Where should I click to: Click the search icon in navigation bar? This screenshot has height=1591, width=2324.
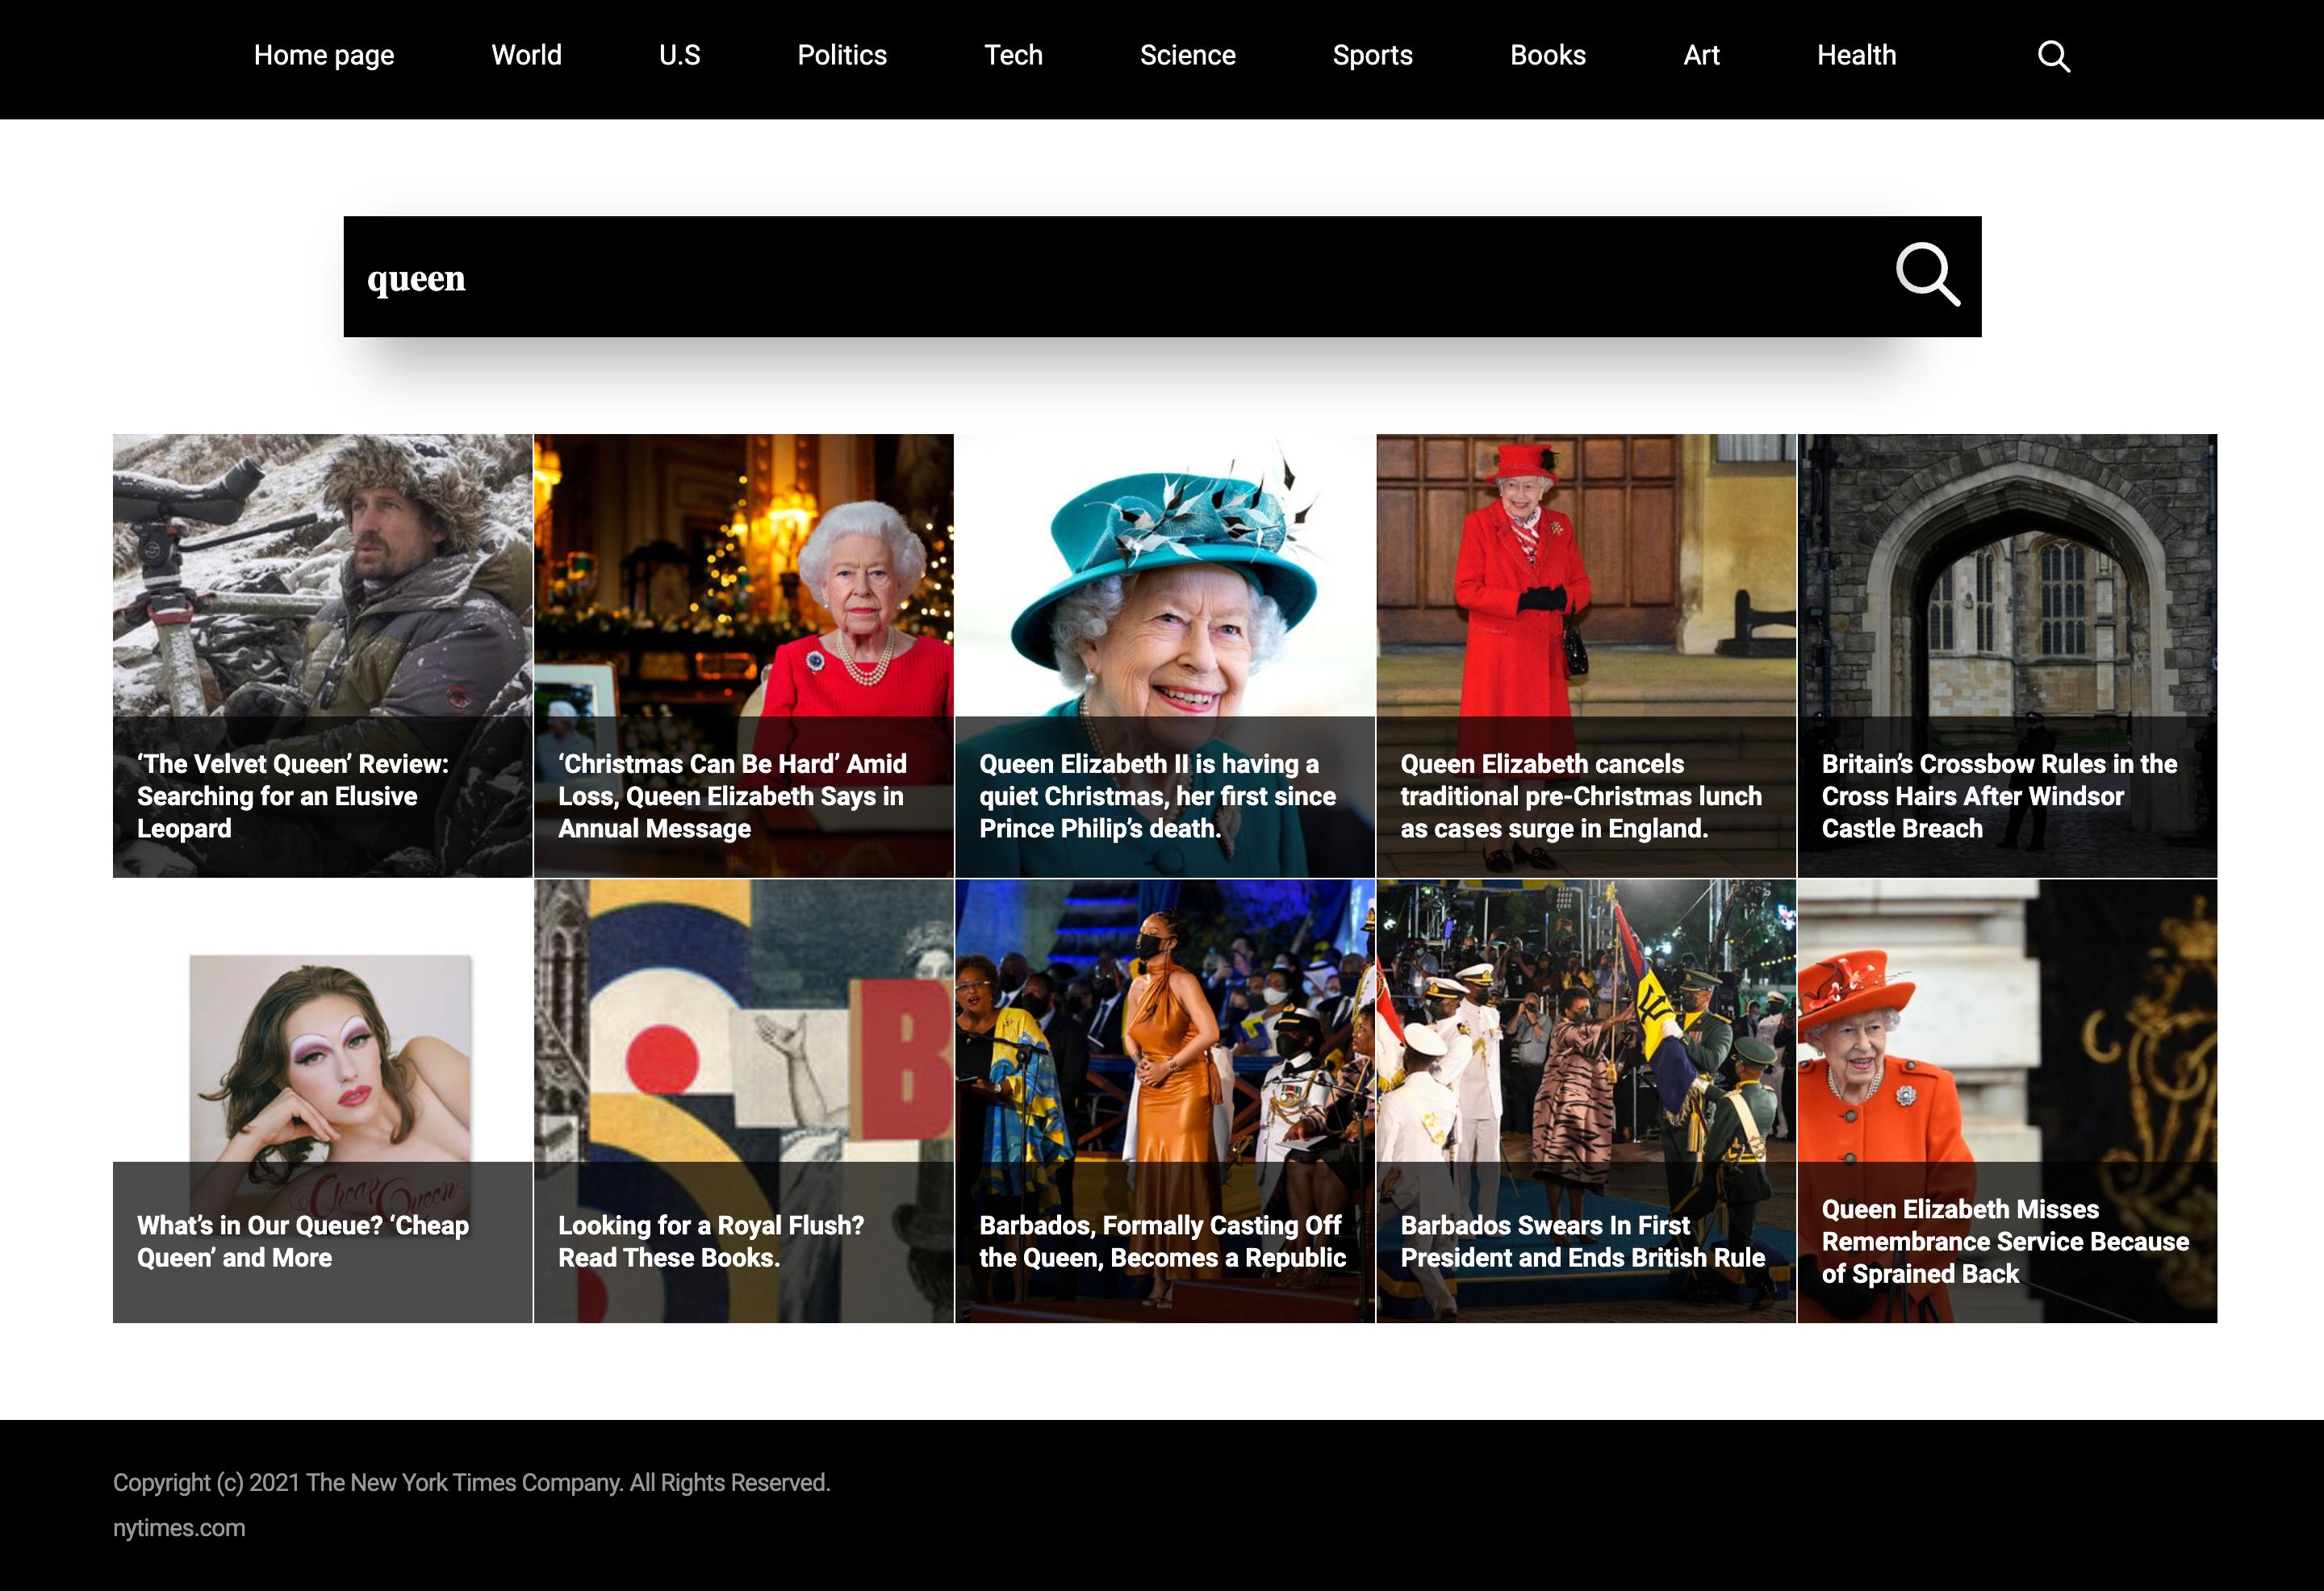point(2053,56)
